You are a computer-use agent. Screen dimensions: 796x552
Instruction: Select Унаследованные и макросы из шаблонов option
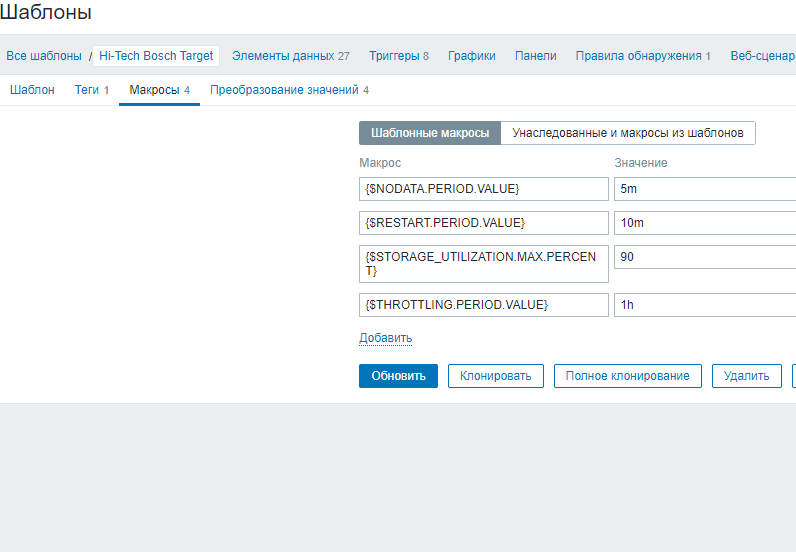627,133
